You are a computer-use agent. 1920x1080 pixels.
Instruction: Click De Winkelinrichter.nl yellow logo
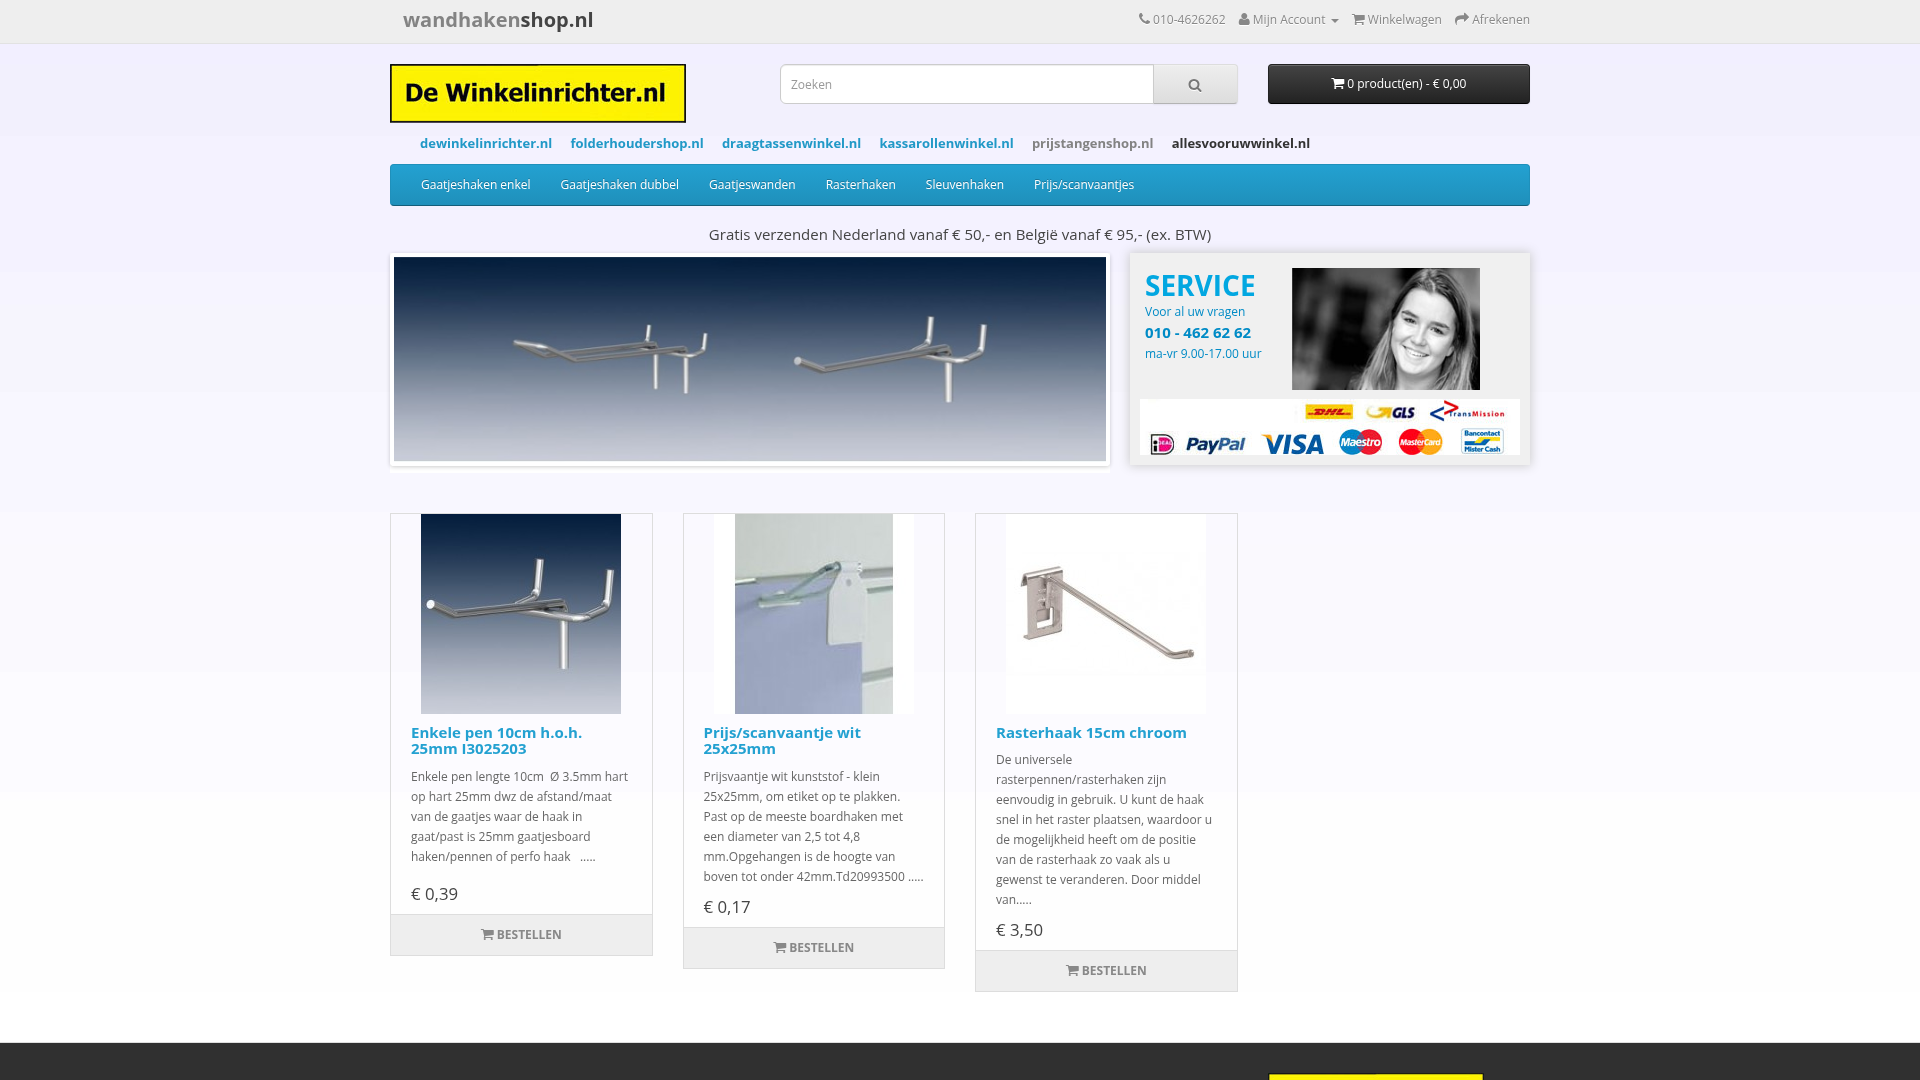[538, 93]
